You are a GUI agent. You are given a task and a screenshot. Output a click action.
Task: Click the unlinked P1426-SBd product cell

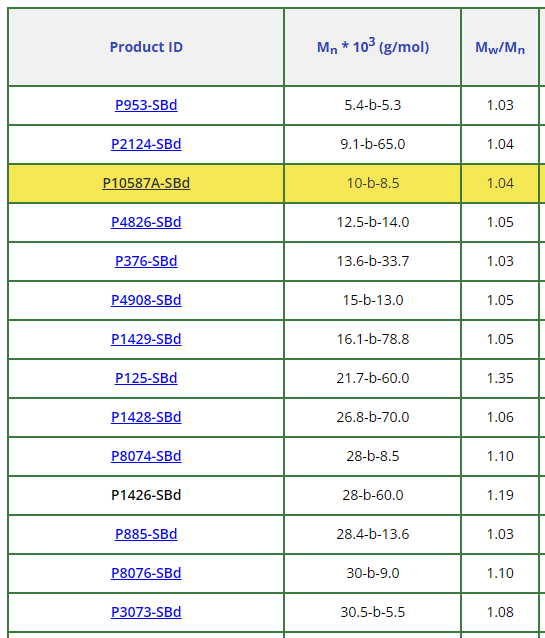tap(146, 495)
